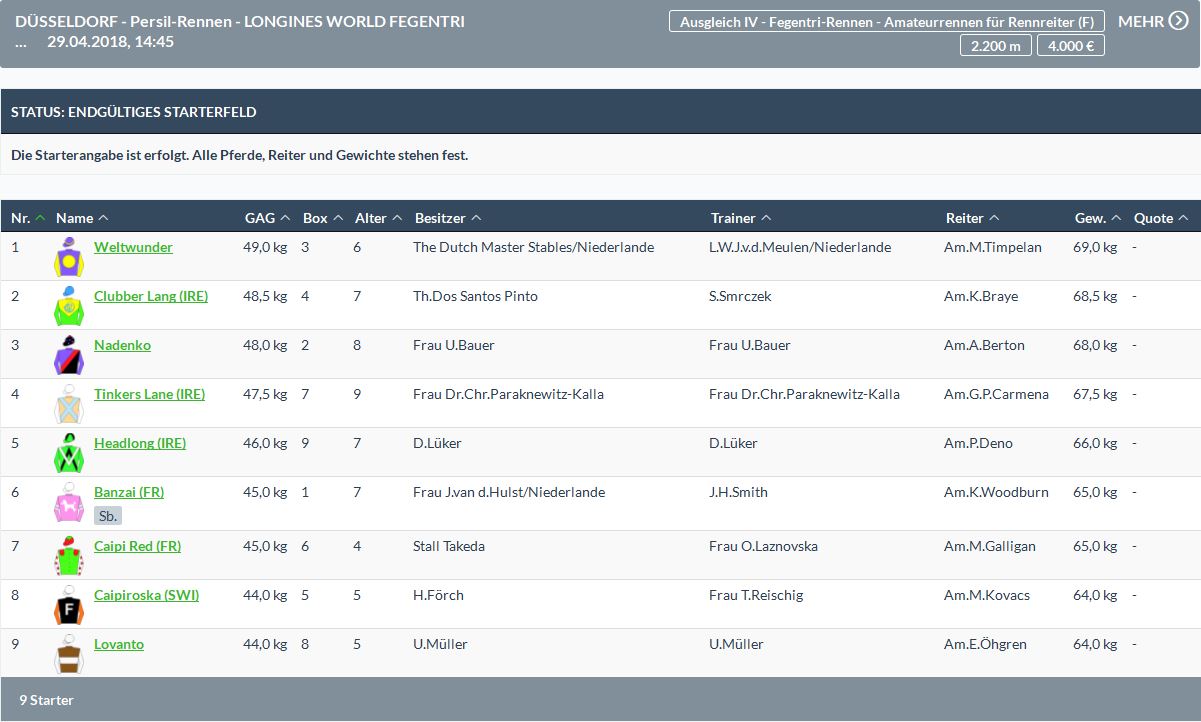Image resolution: width=1201 pixels, height=722 pixels.
Task: Open the Weltwunder horse profile link
Action: (x=133, y=247)
